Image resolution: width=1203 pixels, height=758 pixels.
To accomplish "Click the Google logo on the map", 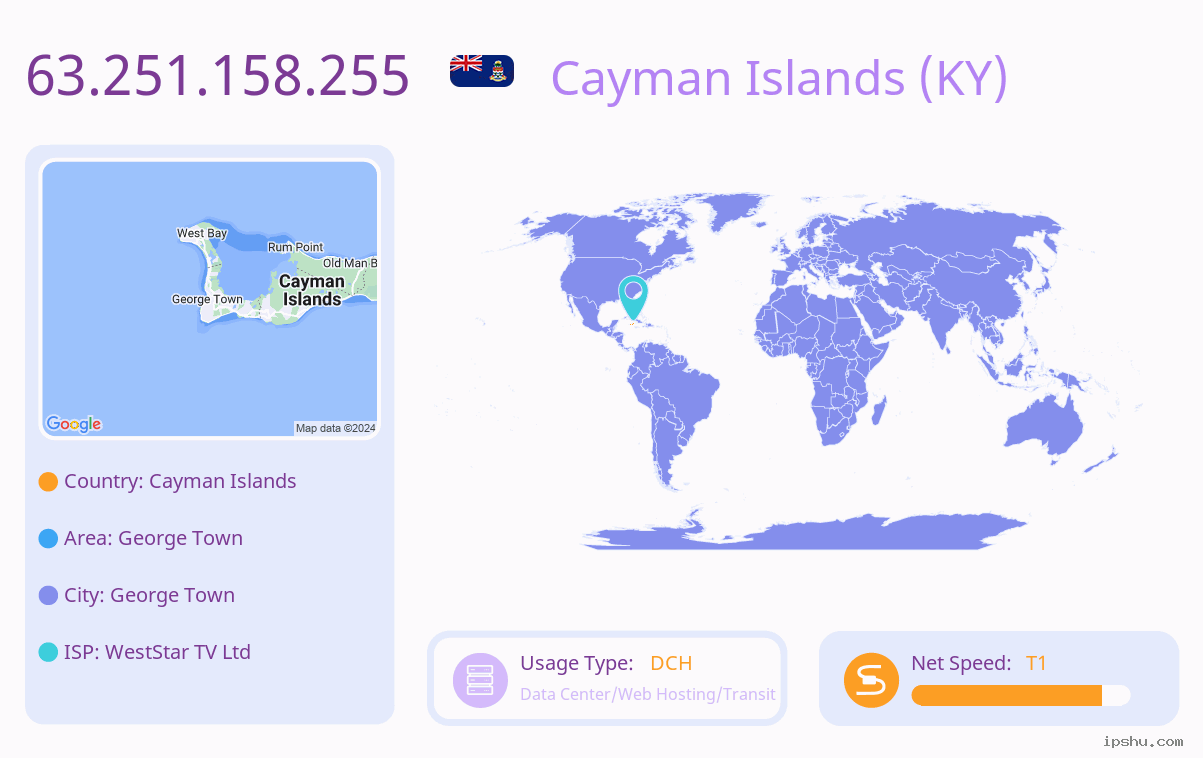I will 74,424.
